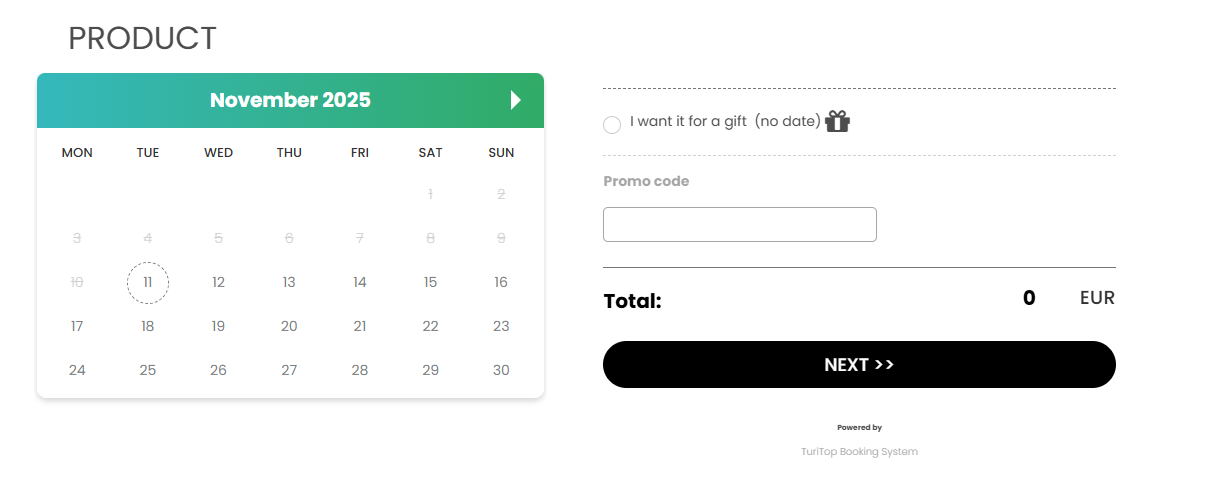1210x483 pixels.
Task: Choose Saturday November 15
Action: [x=430, y=282]
